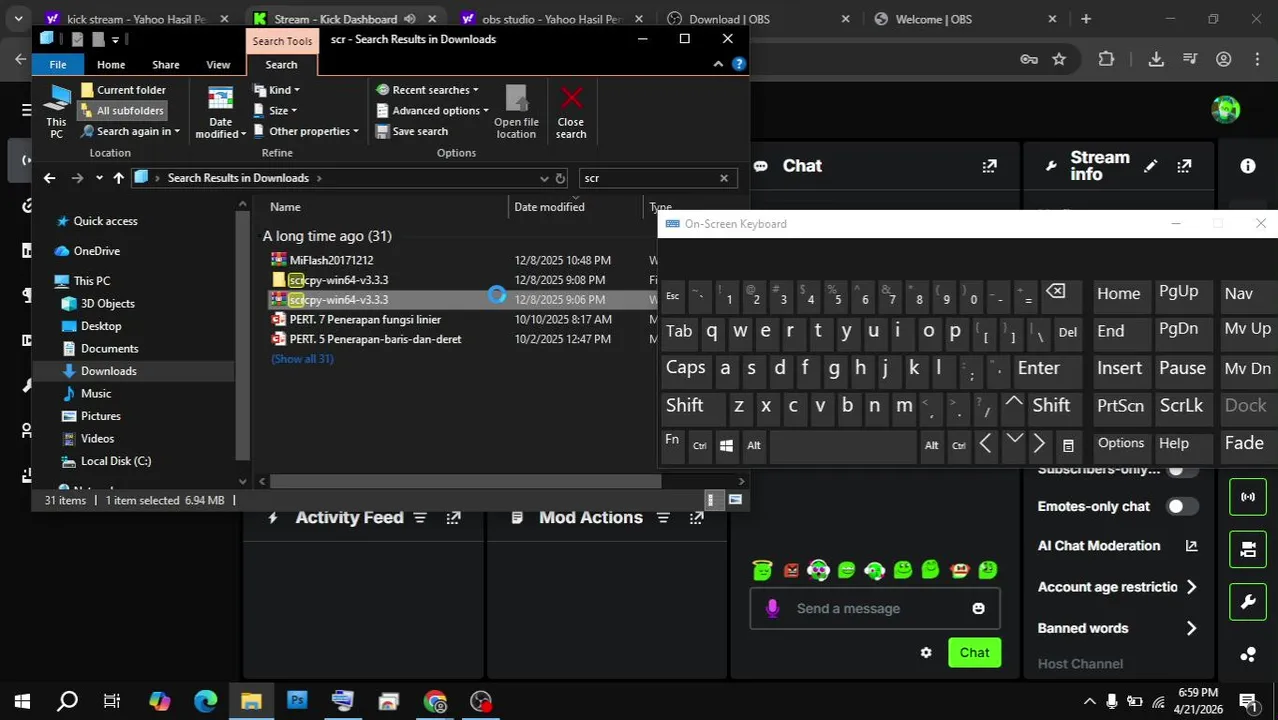Toggle Caps key on On-Screen Keyboard
The height and width of the screenshot is (720, 1278).
tap(685, 368)
